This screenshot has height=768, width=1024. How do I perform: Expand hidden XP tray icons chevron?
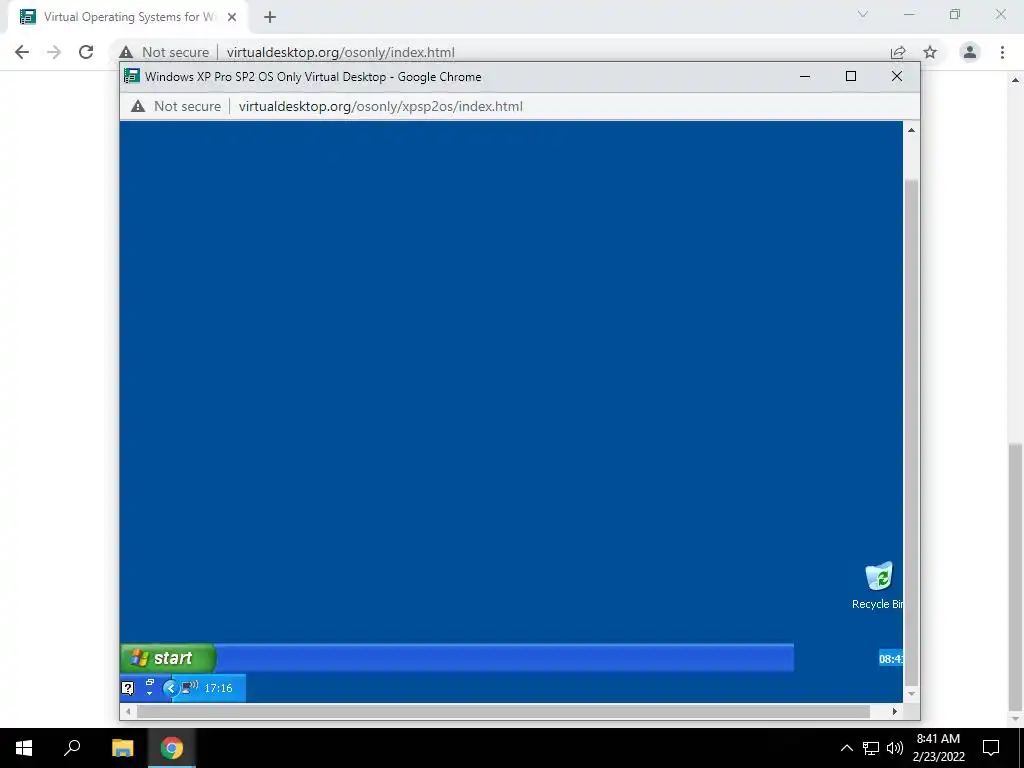pos(170,688)
